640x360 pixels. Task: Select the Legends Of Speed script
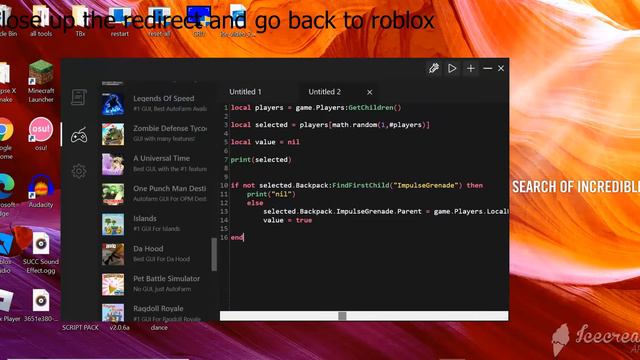click(x=154, y=103)
